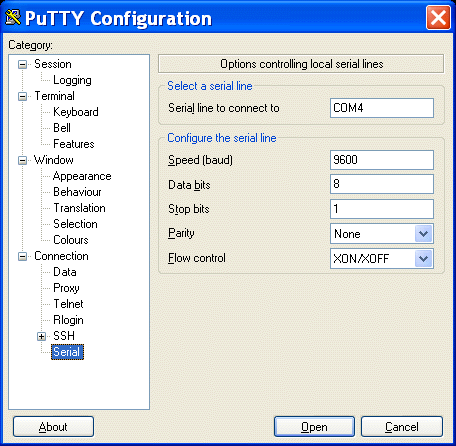This screenshot has width=456, height=446.
Task: Collapse the Connection tree node
Action: pyautogui.click(x=22, y=256)
